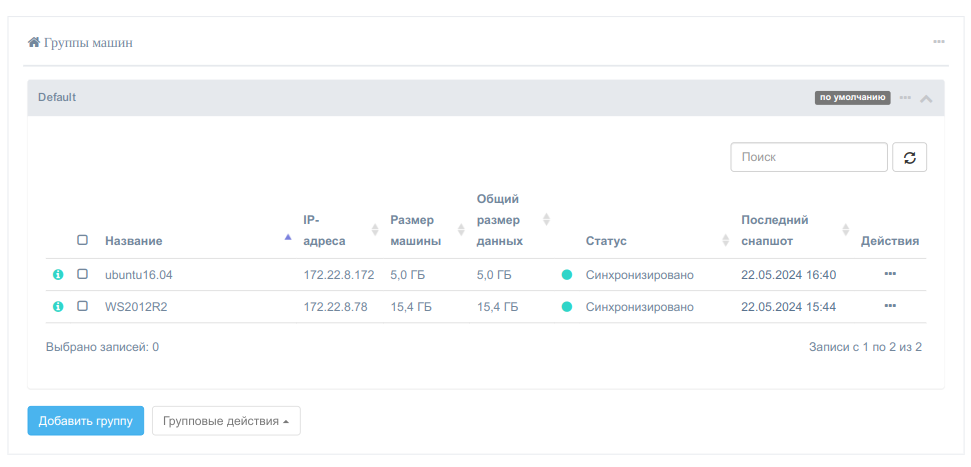Click into the Поиск search field

pos(809,158)
